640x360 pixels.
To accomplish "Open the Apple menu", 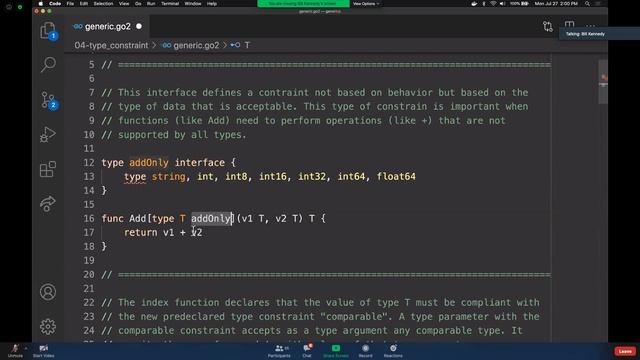I will 40,4.
